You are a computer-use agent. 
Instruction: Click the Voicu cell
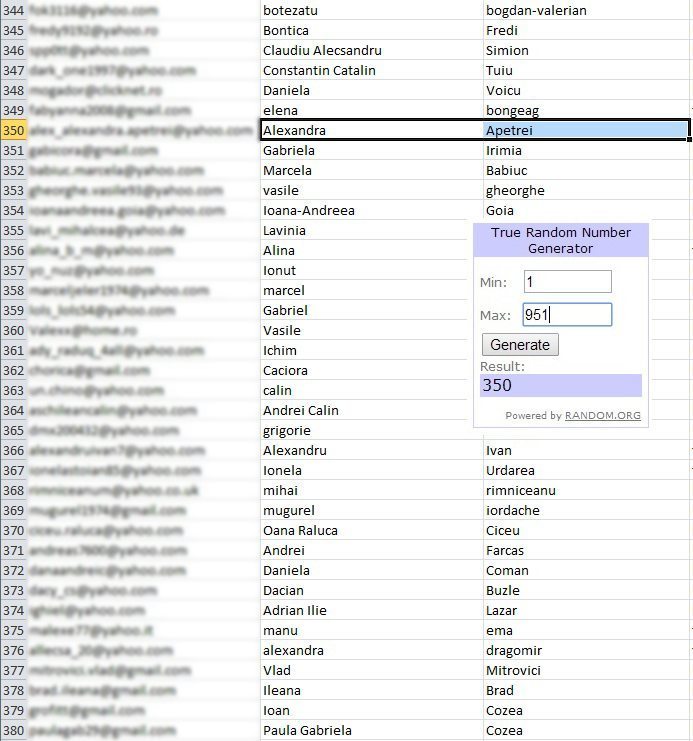point(586,90)
